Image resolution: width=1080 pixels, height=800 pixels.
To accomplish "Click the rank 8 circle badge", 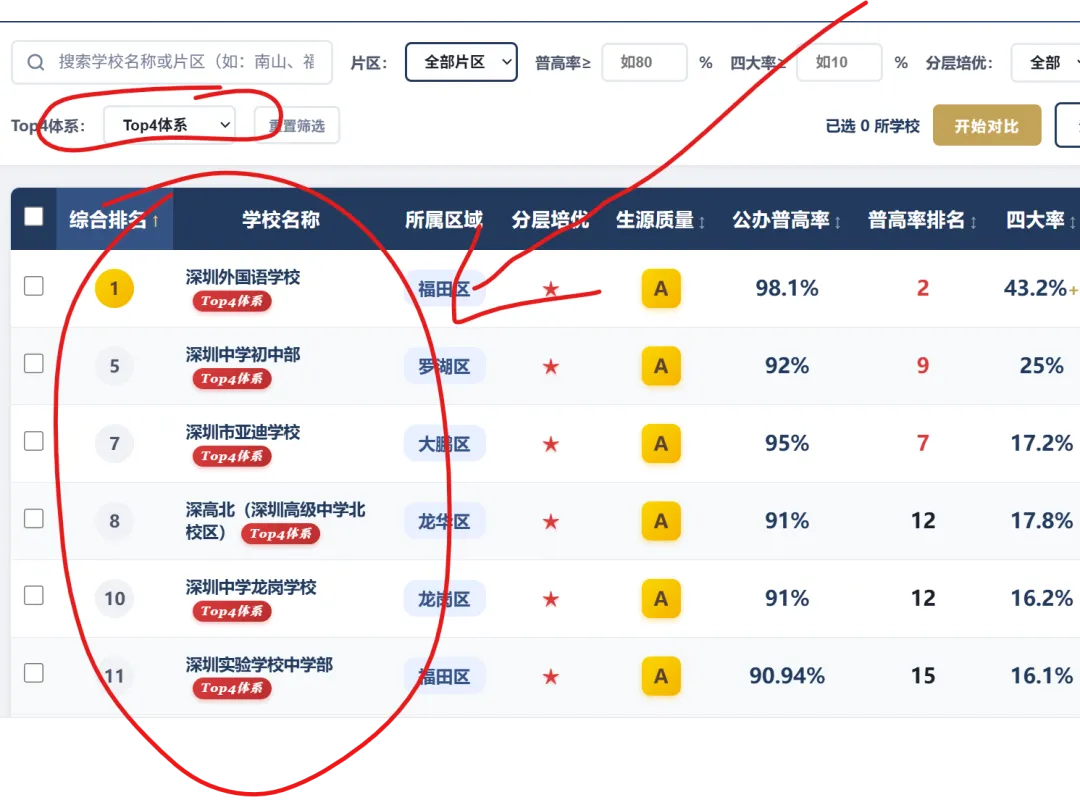I will (114, 521).
